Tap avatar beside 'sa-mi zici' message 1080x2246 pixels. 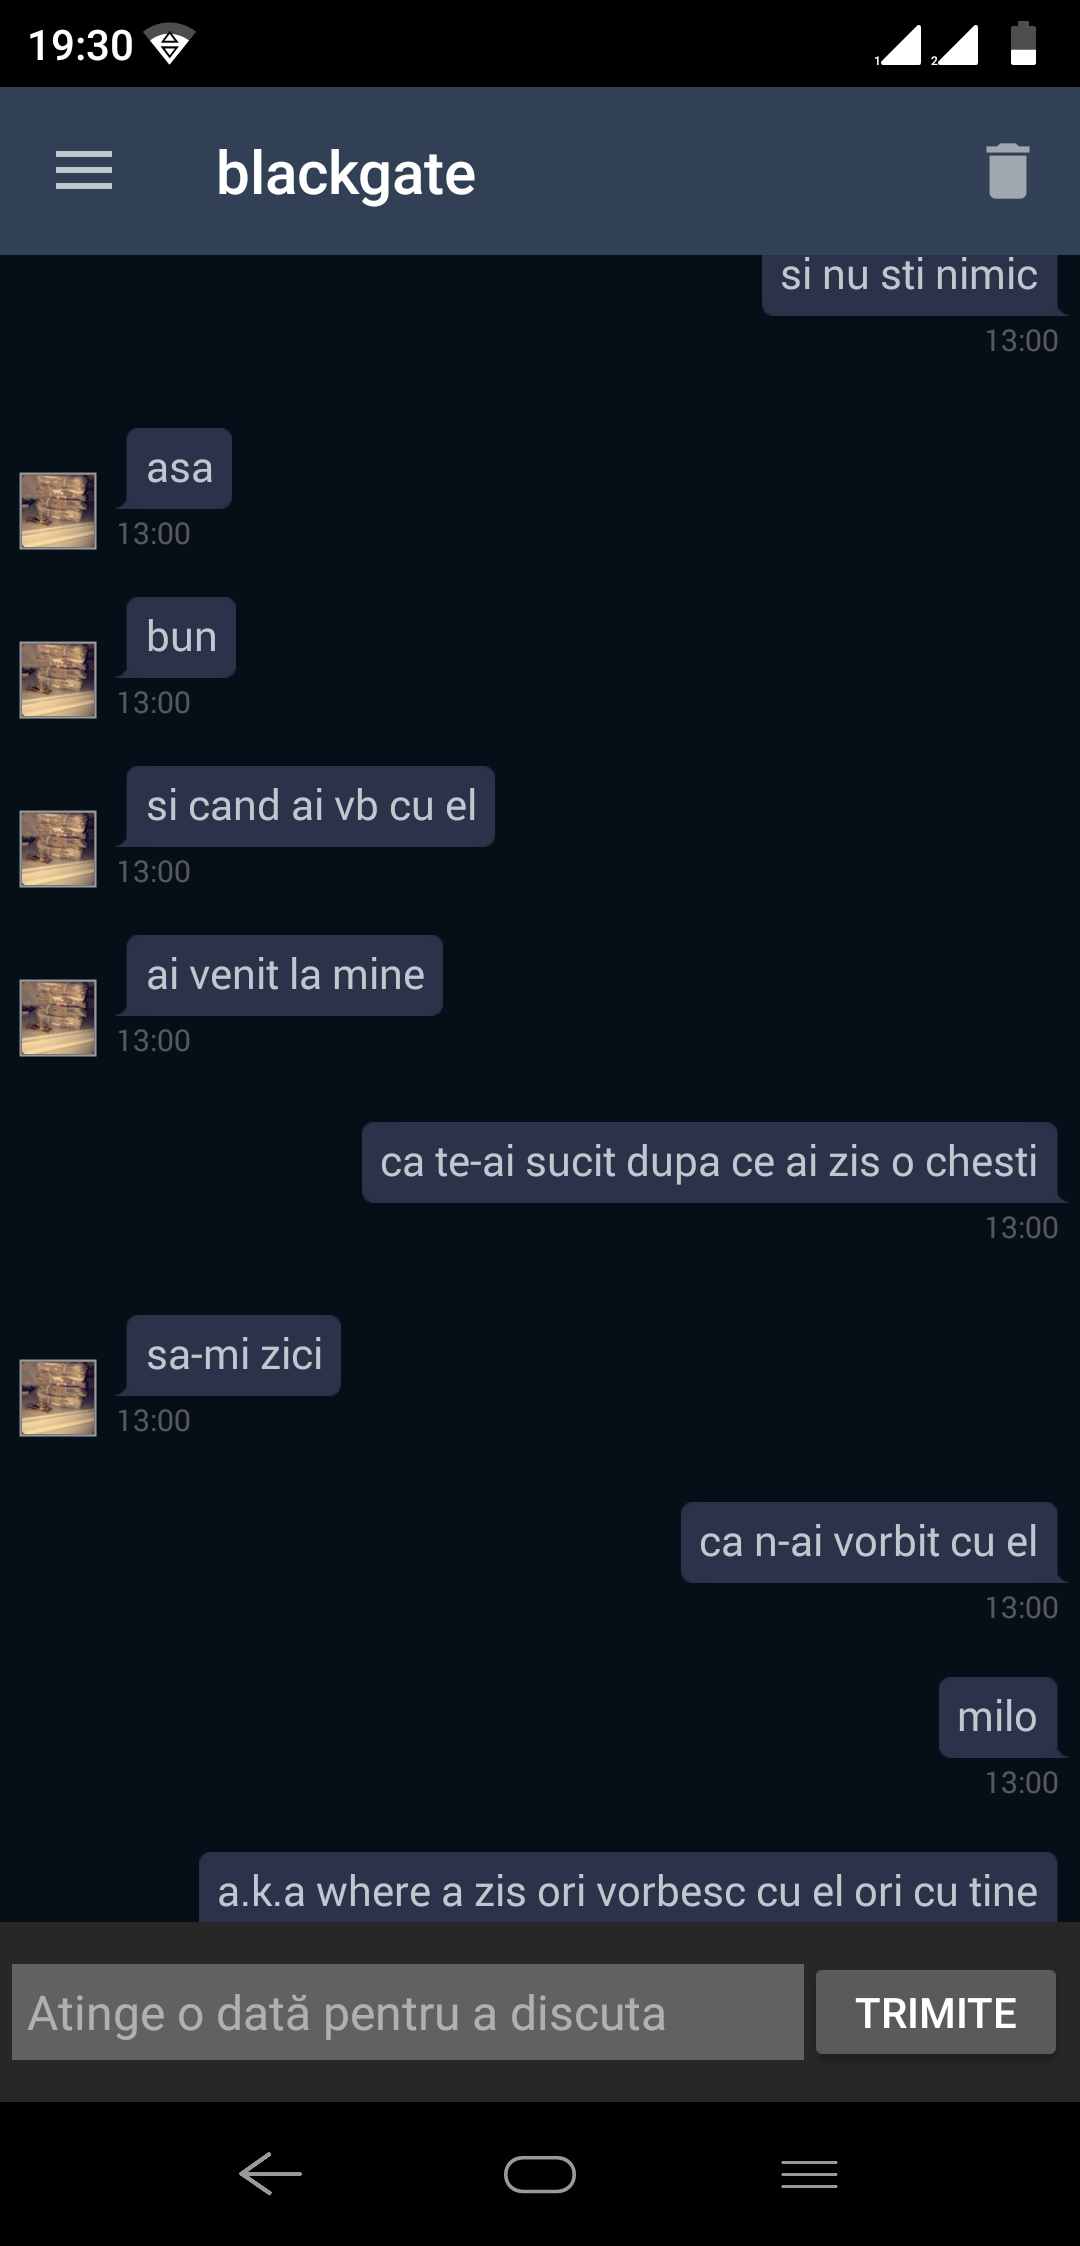58,1398
